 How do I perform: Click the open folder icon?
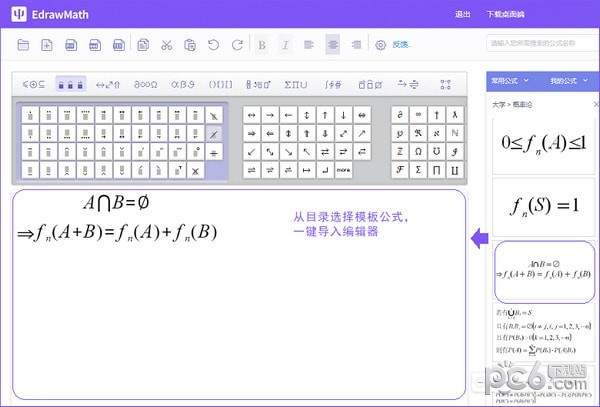[x=23, y=44]
